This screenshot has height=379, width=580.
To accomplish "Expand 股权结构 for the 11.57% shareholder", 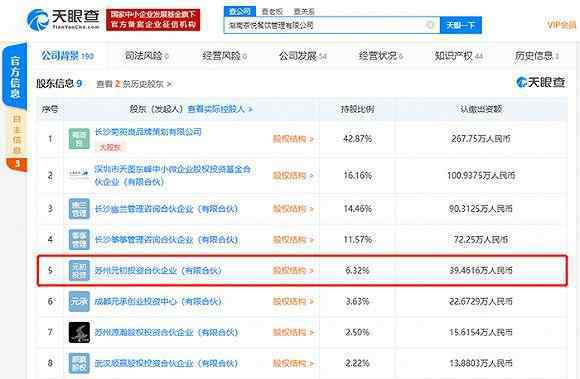I will pyautogui.click(x=293, y=240).
